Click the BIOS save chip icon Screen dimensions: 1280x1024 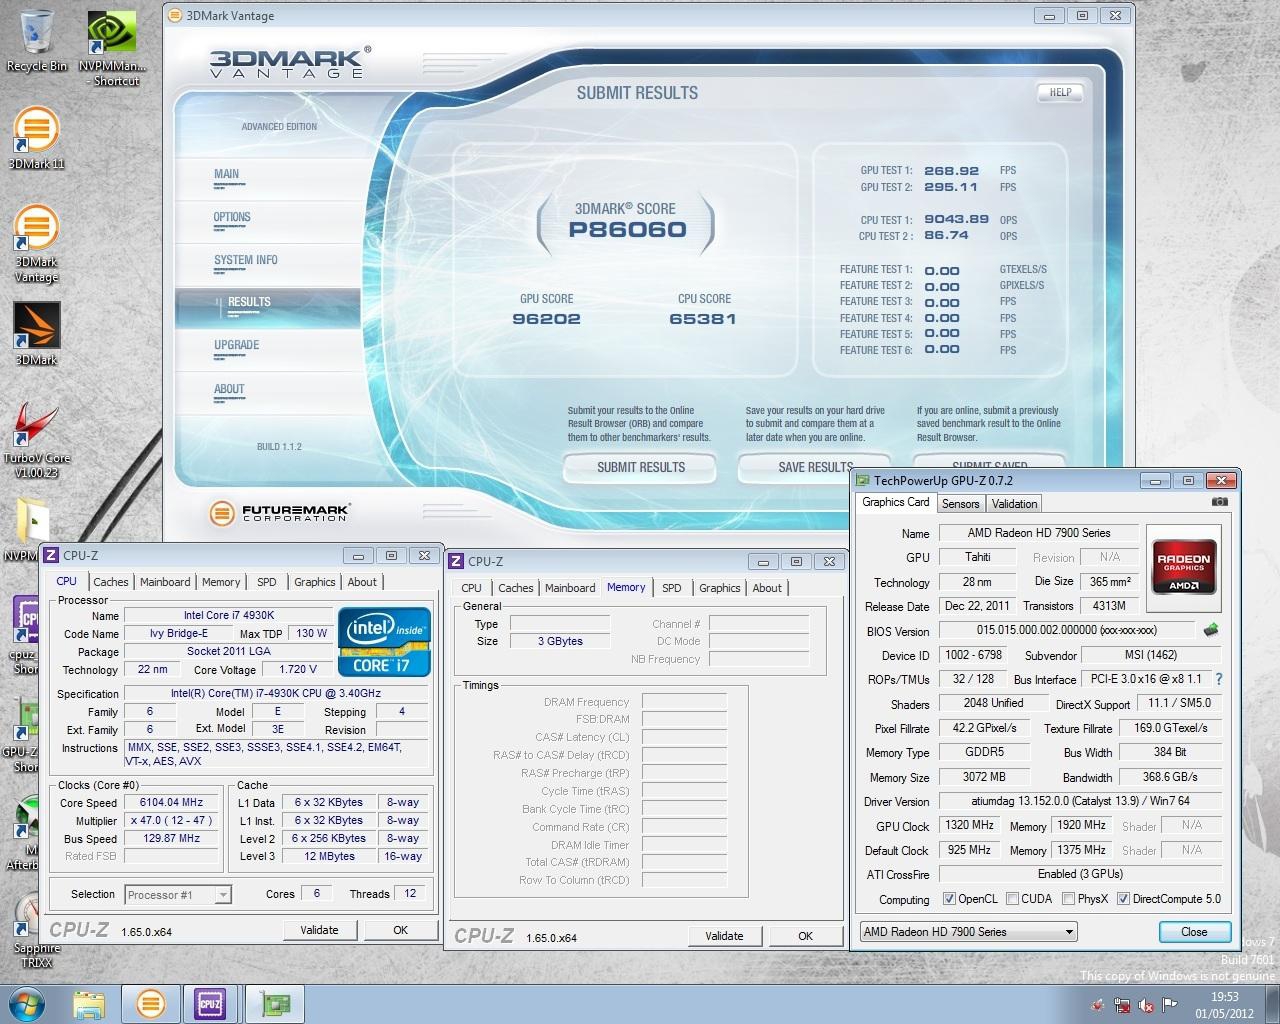tap(1211, 631)
